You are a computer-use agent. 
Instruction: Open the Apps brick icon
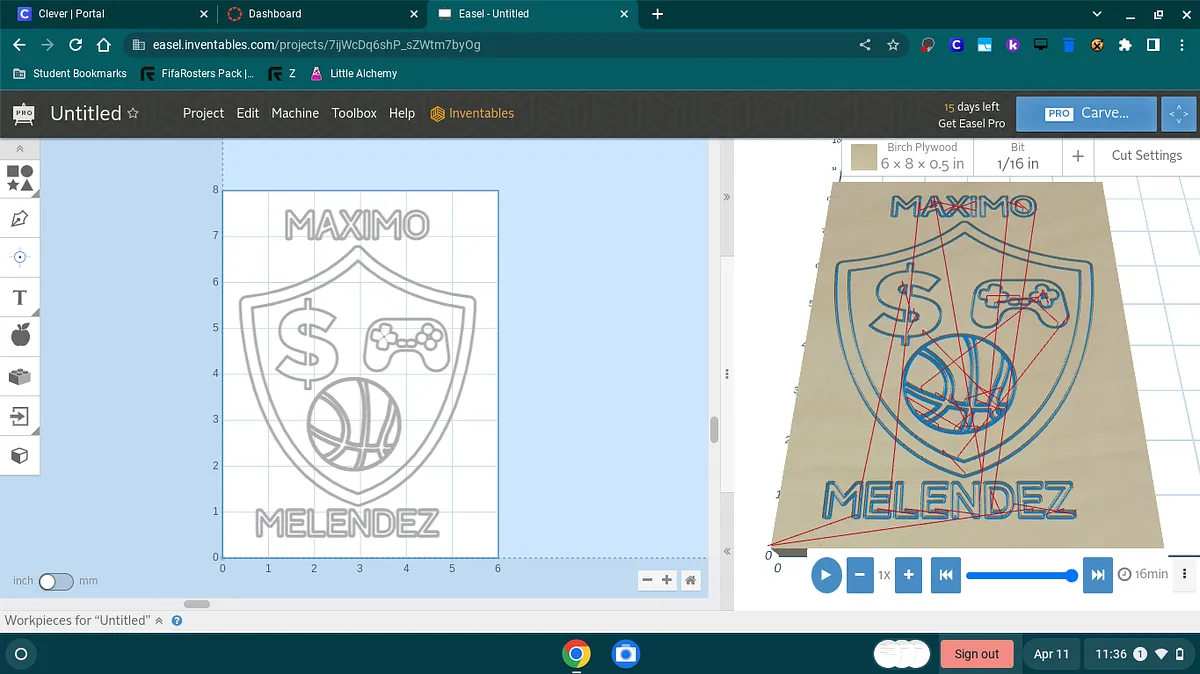tap(20, 377)
